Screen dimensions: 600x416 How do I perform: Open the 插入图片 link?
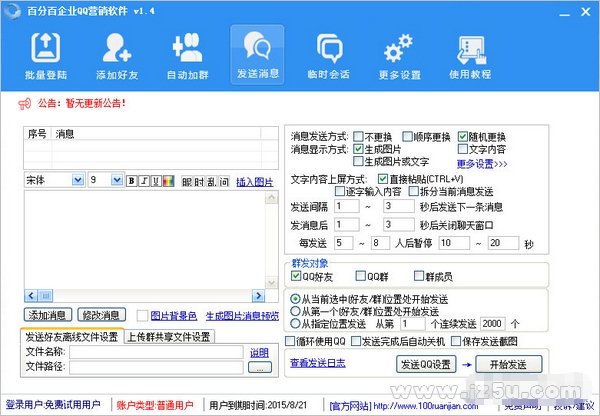click(x=254, y=182)
